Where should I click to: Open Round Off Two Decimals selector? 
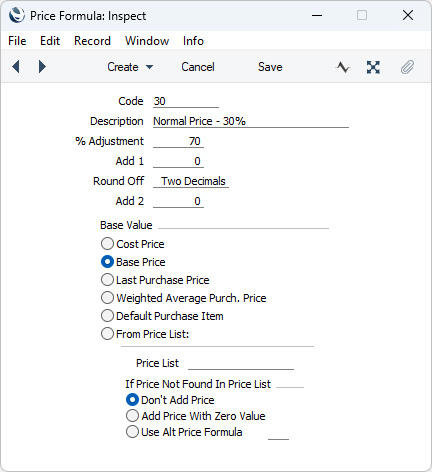pyautogui.click(x=191, y=181)
